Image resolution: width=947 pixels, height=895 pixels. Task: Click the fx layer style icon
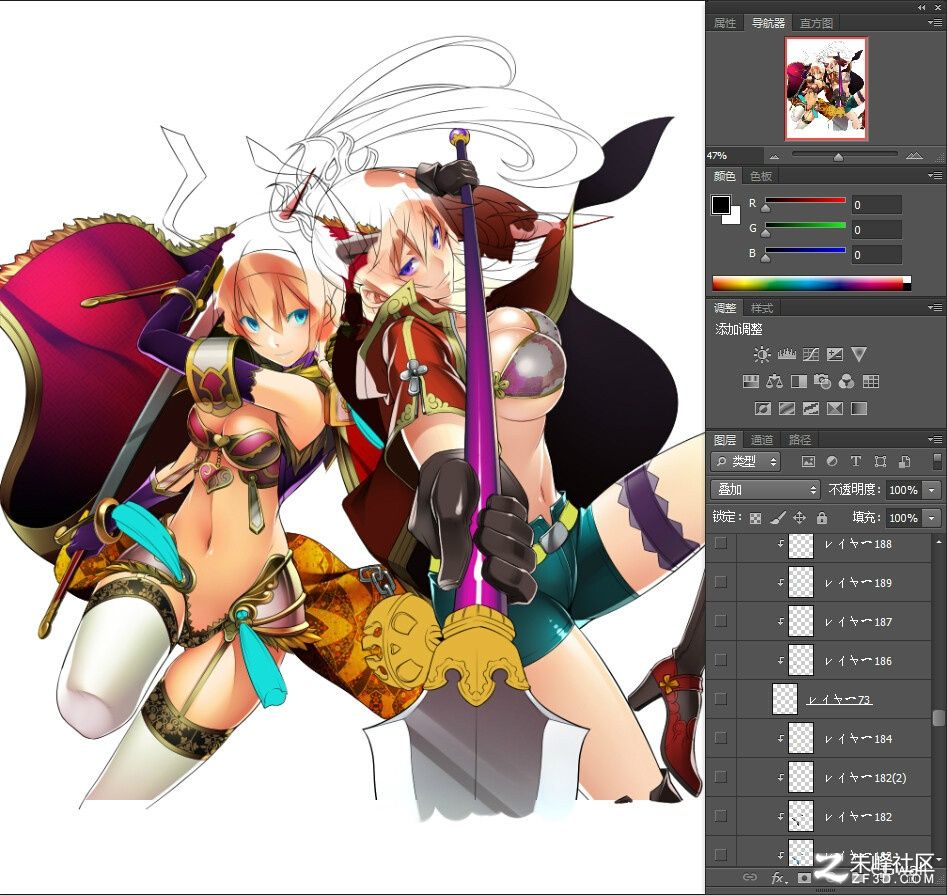tap(777, 877)
